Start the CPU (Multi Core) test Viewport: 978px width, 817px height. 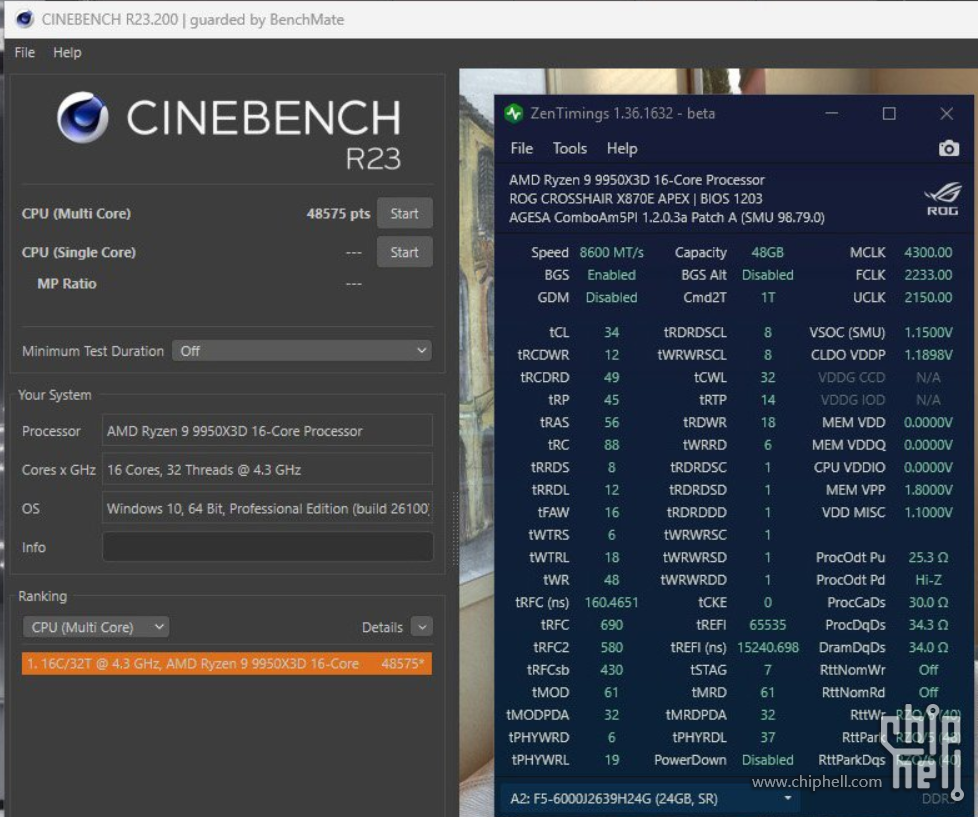(404, 213)
